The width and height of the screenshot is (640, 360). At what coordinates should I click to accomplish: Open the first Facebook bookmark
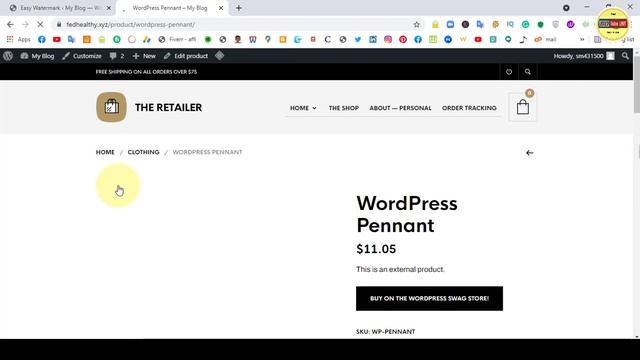42,39
